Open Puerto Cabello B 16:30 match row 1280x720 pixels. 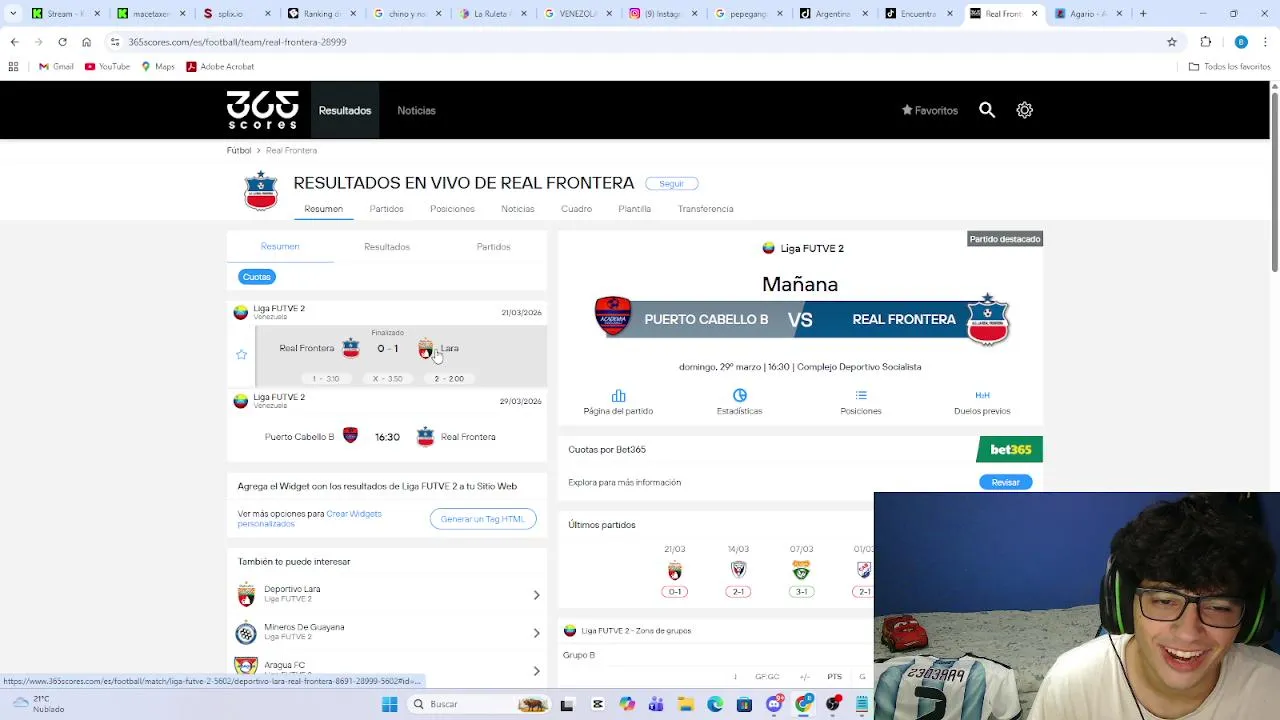point(387,436)
